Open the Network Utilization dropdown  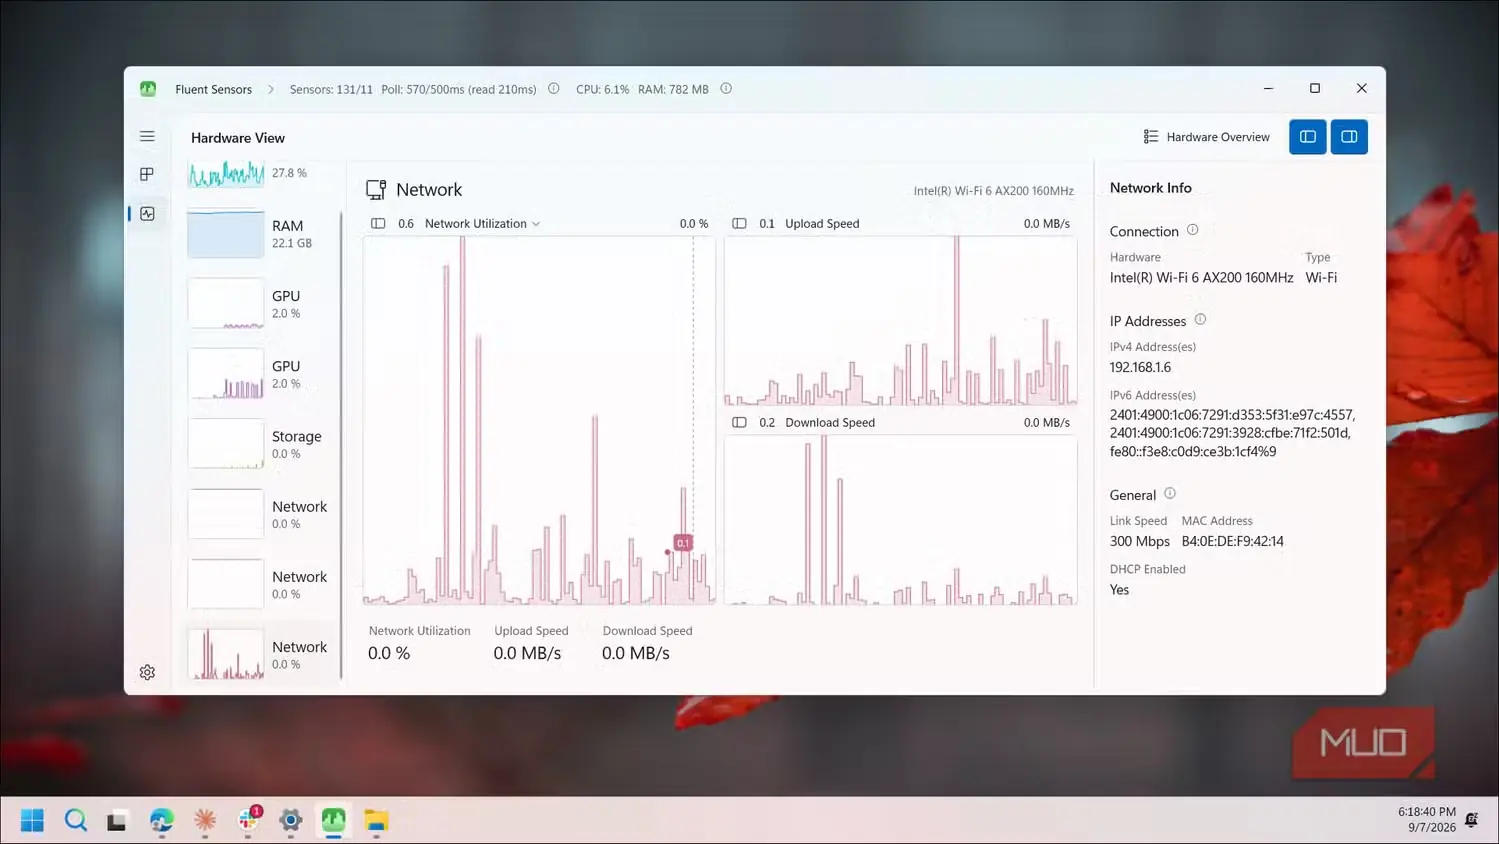pos(483,224)
